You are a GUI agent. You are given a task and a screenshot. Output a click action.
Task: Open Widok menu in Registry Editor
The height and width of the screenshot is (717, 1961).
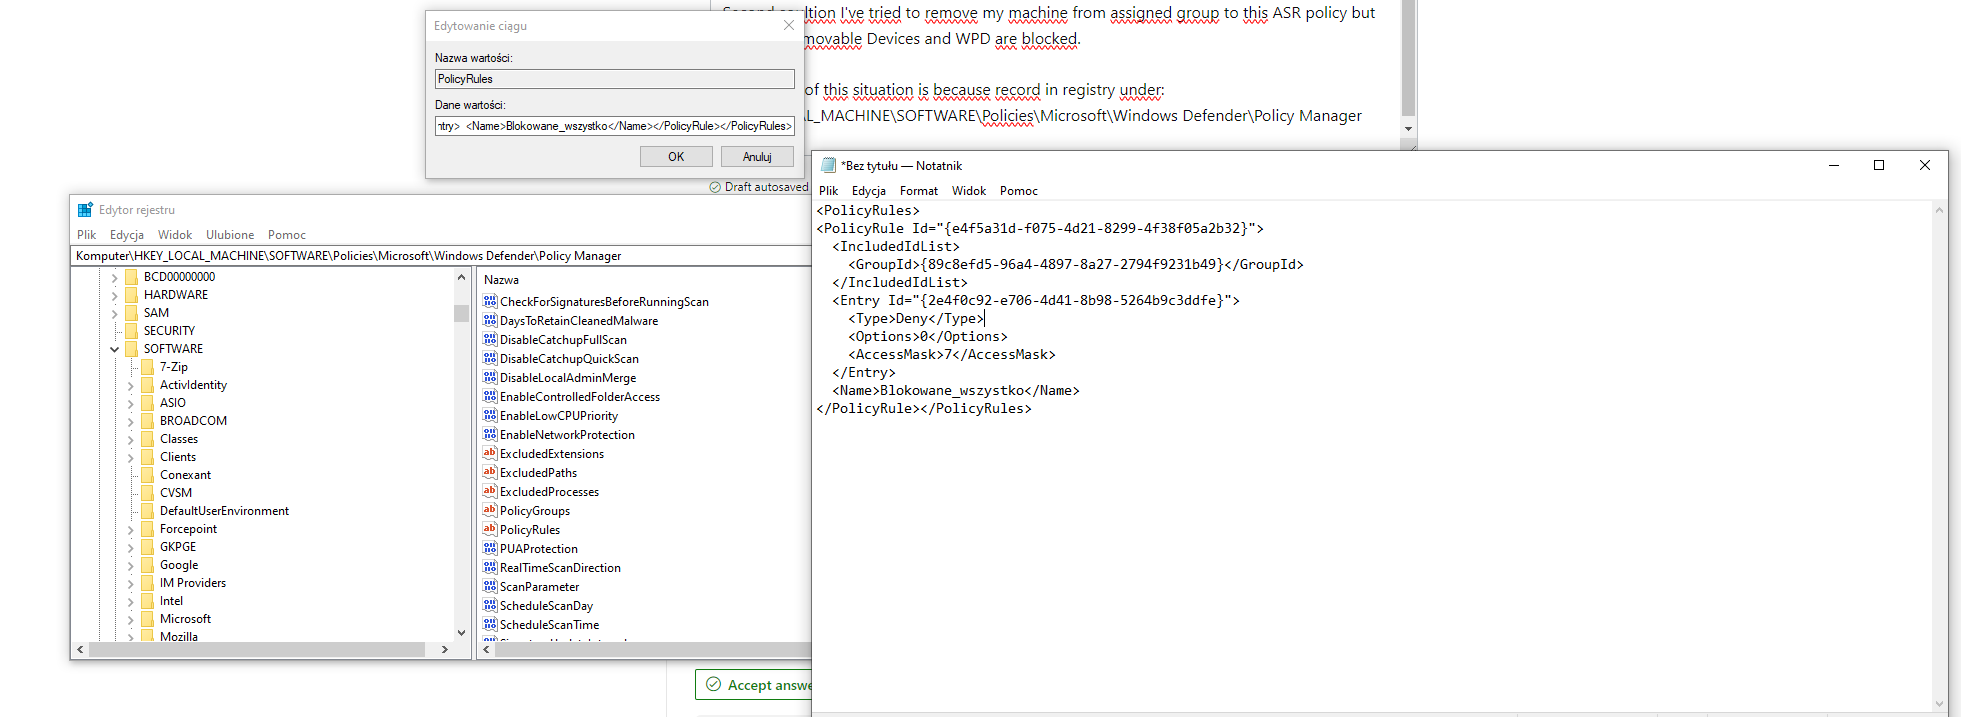click(175, 235)
